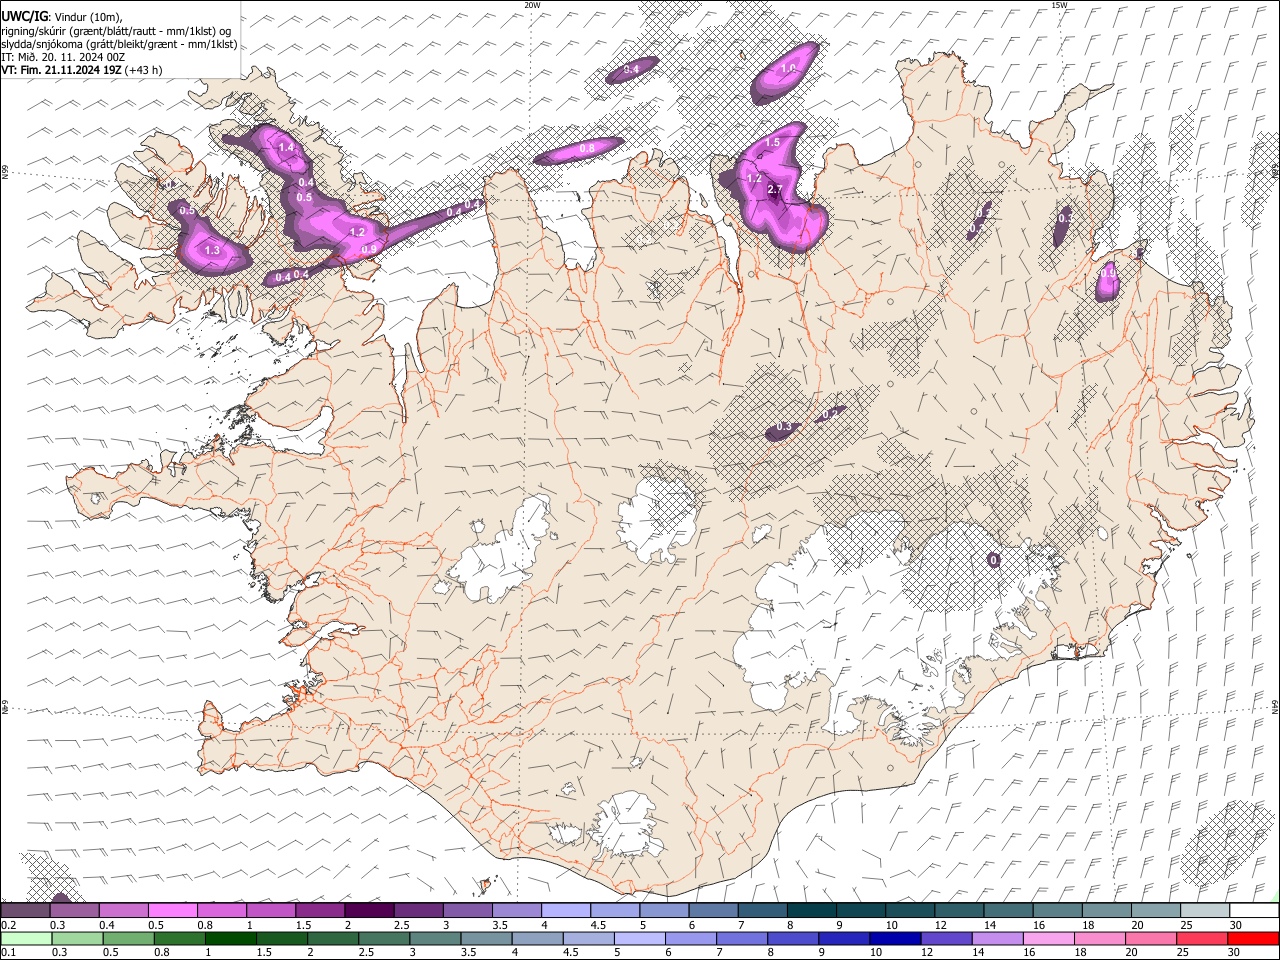Click the bright pink swatch in upper legend row
Image resolution: width=1280 pixels, height=960 pixels.
coord(173,910)
